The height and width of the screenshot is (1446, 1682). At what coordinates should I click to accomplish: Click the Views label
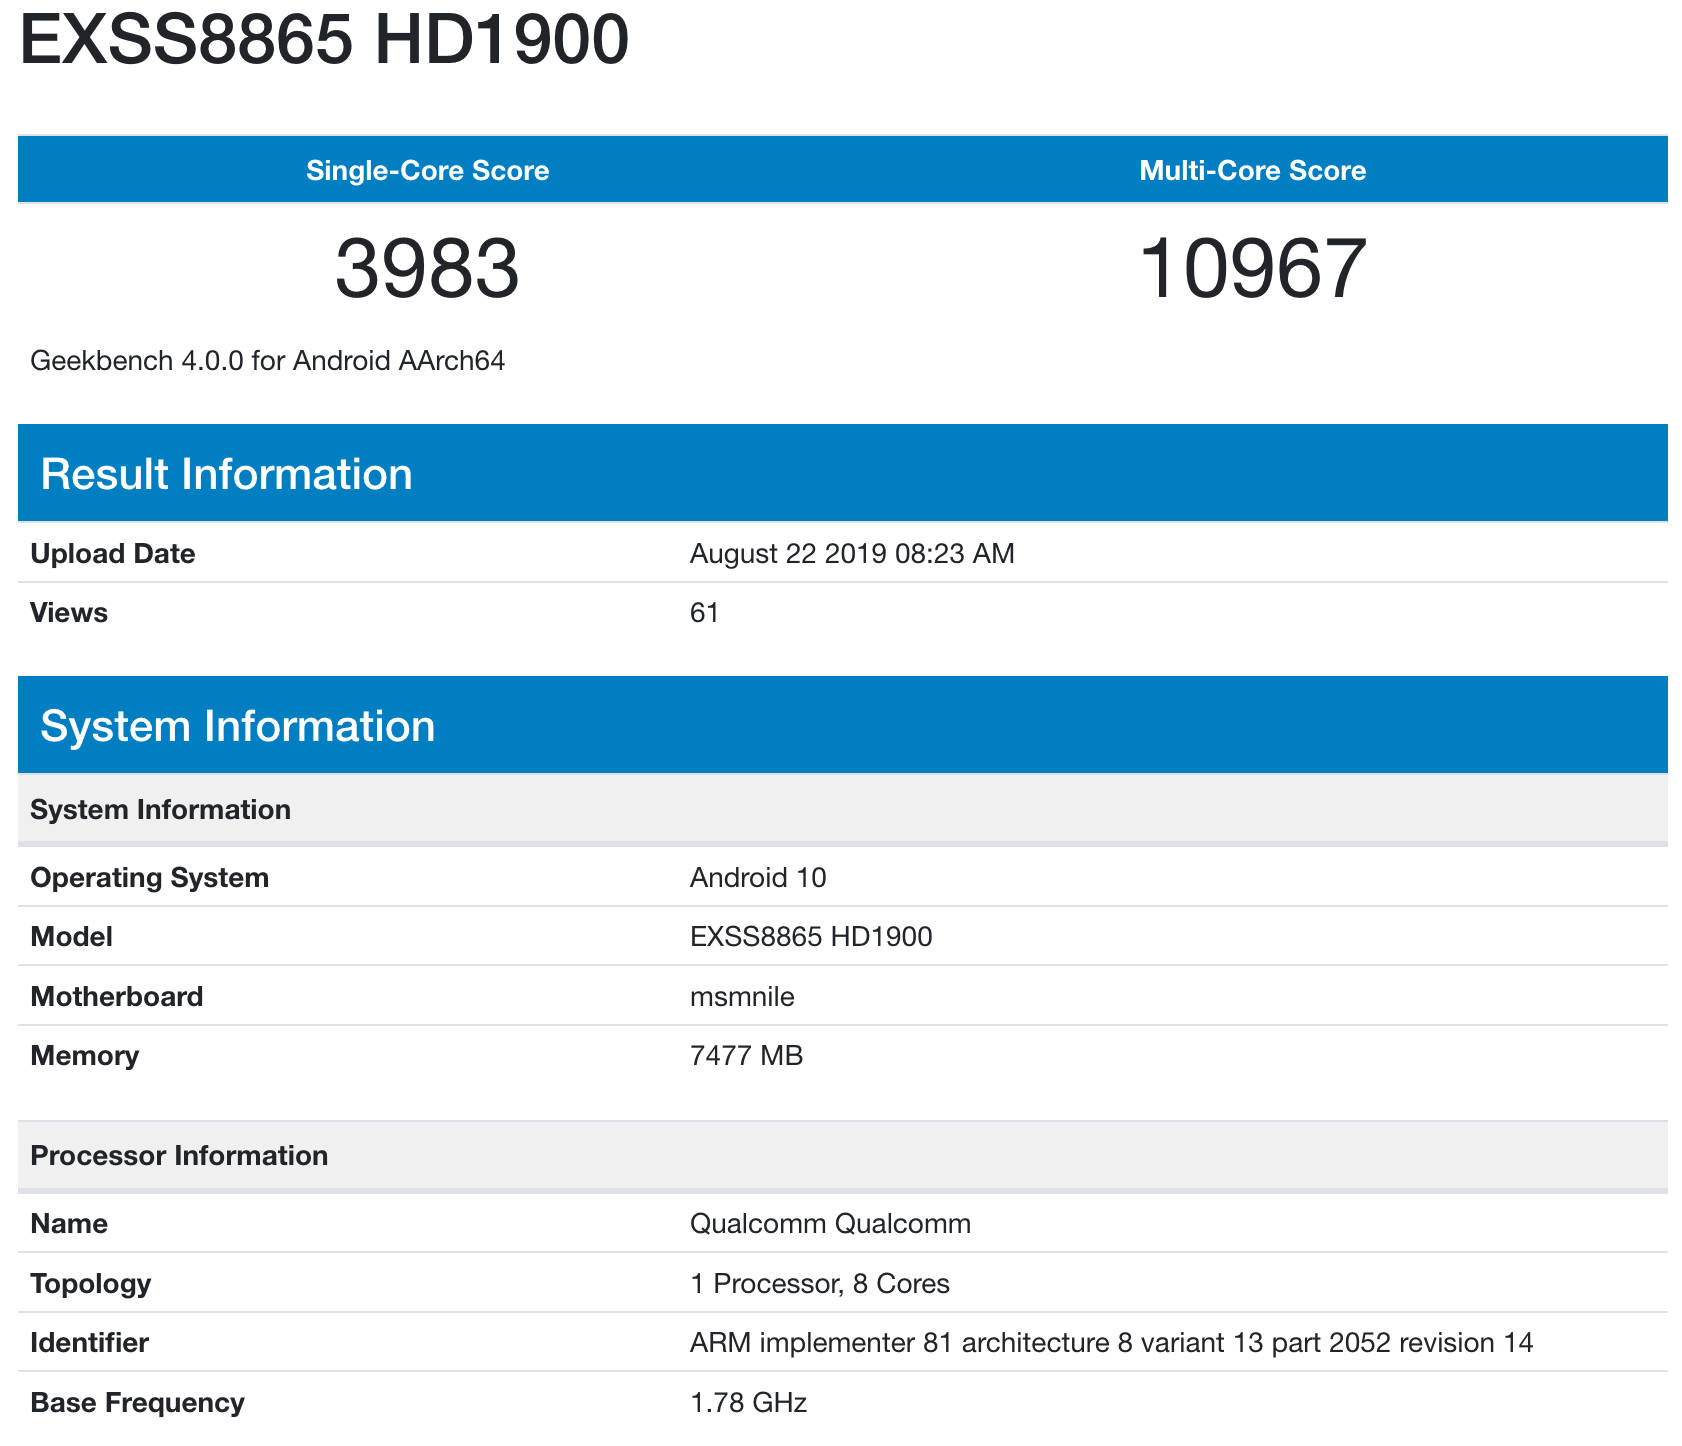(69, 613)
